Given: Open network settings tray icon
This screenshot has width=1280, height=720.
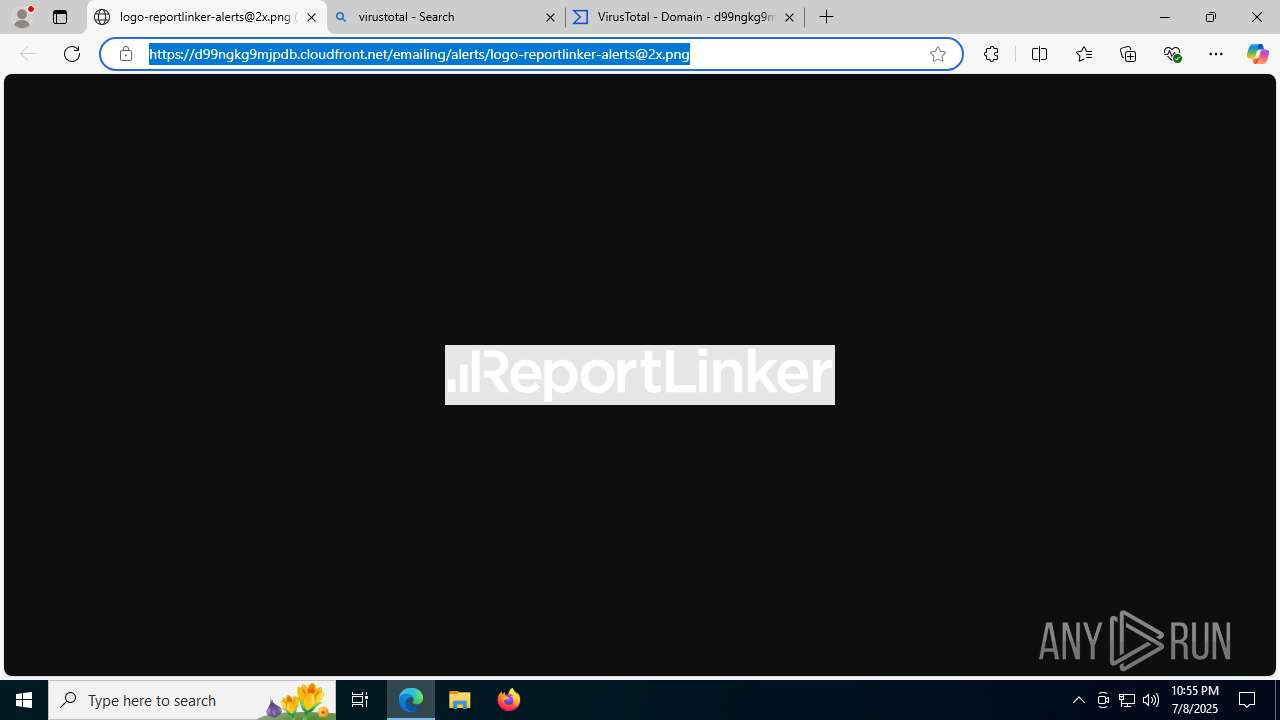Looking at the screenshot, I should [1127, 700].
